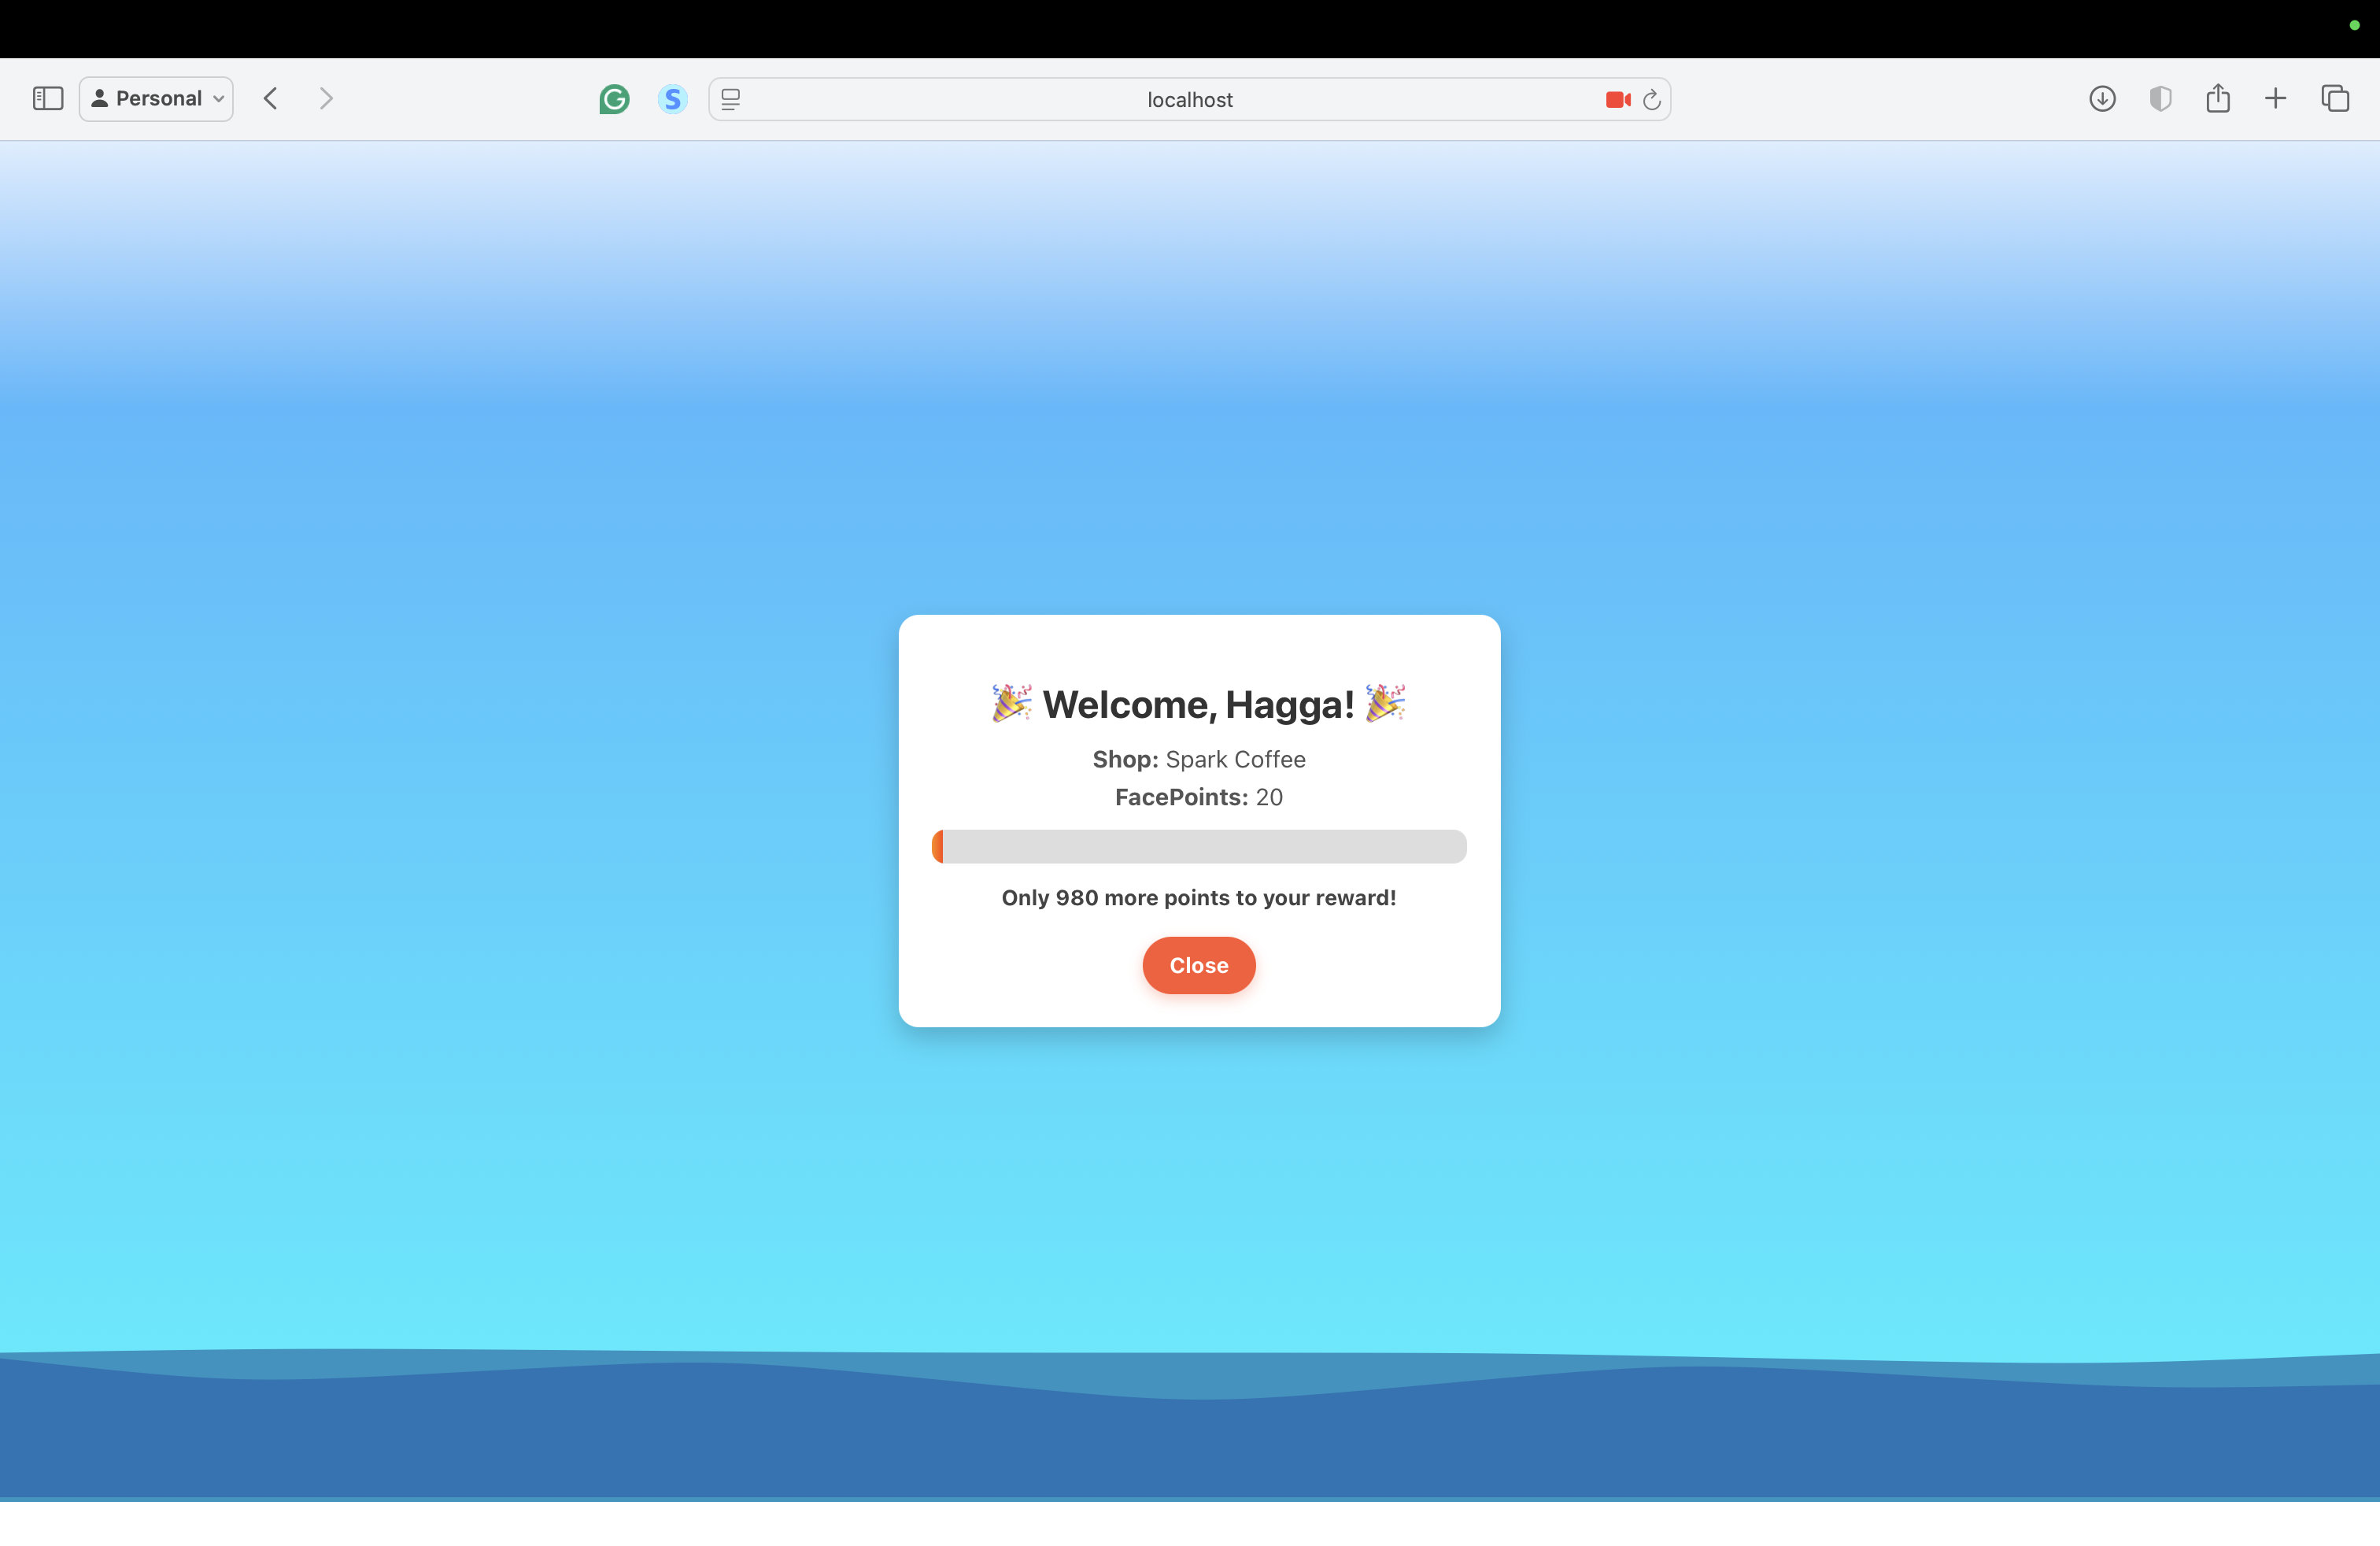
Task: Close the Welcome Hagga dialog
Action: 1198,965
